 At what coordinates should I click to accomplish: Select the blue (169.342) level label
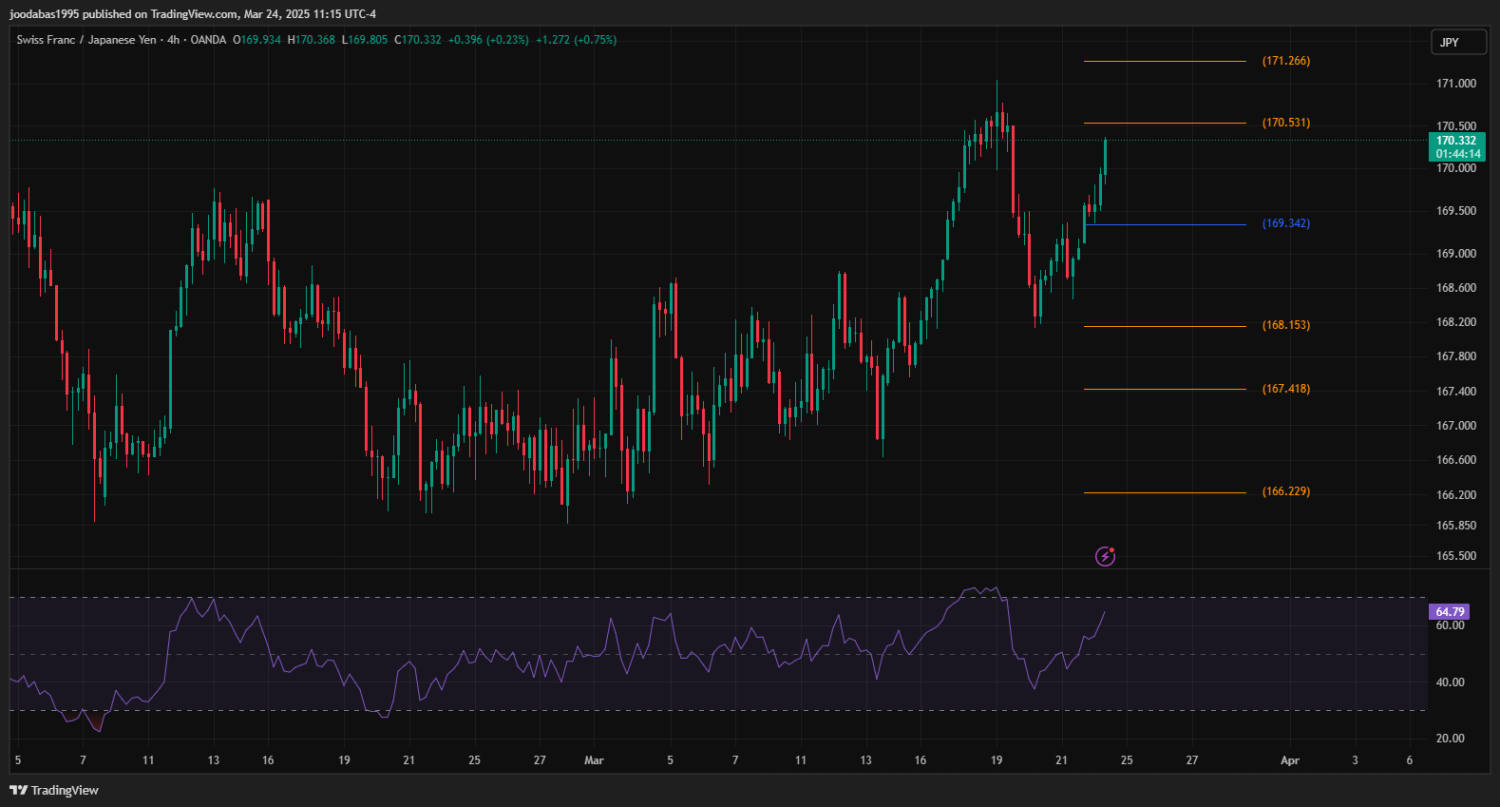[x=1285, y=224]
